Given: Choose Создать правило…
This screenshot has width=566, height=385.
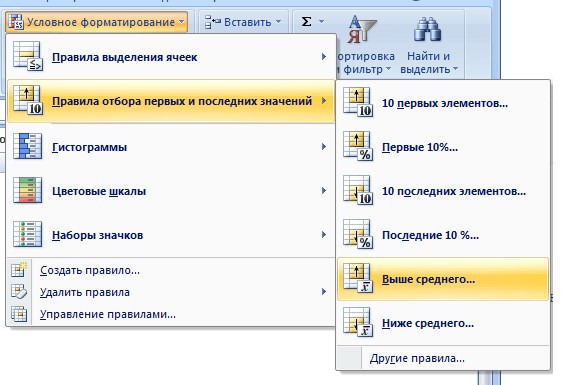Looking at the screenshot, I should [170, 270].
